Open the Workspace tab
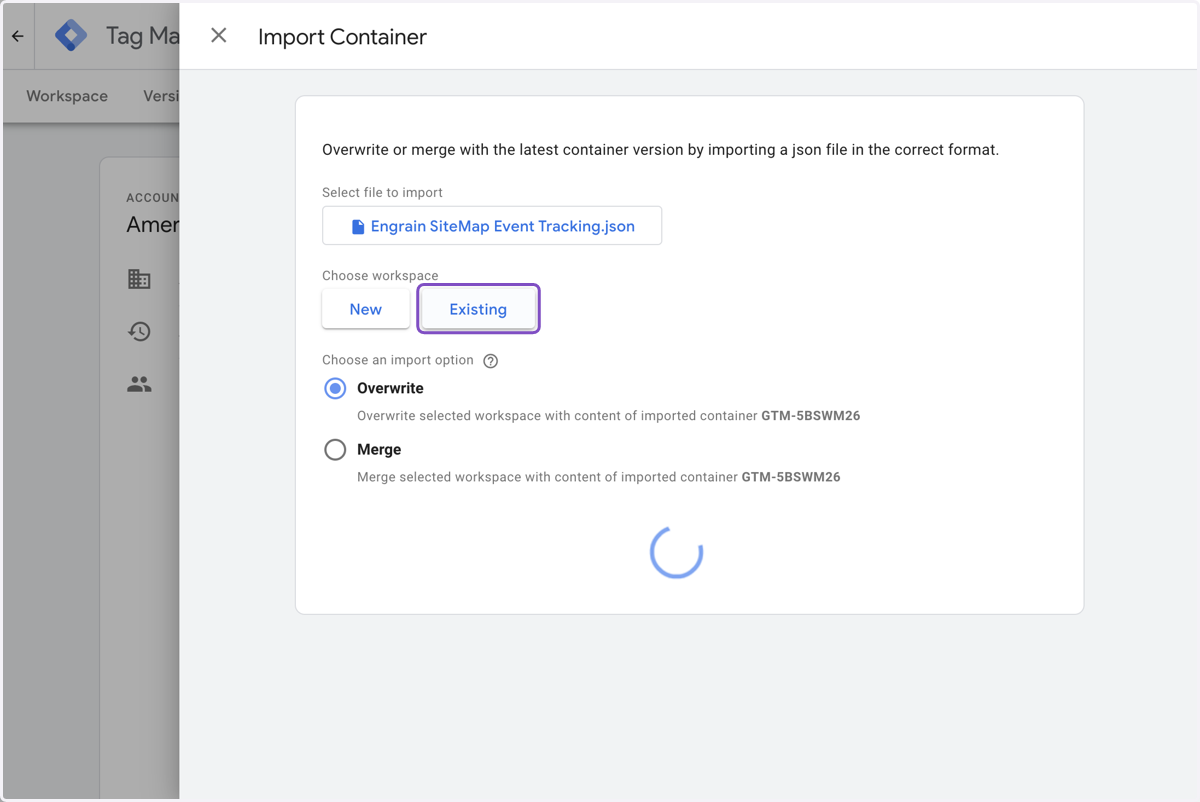Screen dimensions: 1200x802 click(x=67, y=96)
